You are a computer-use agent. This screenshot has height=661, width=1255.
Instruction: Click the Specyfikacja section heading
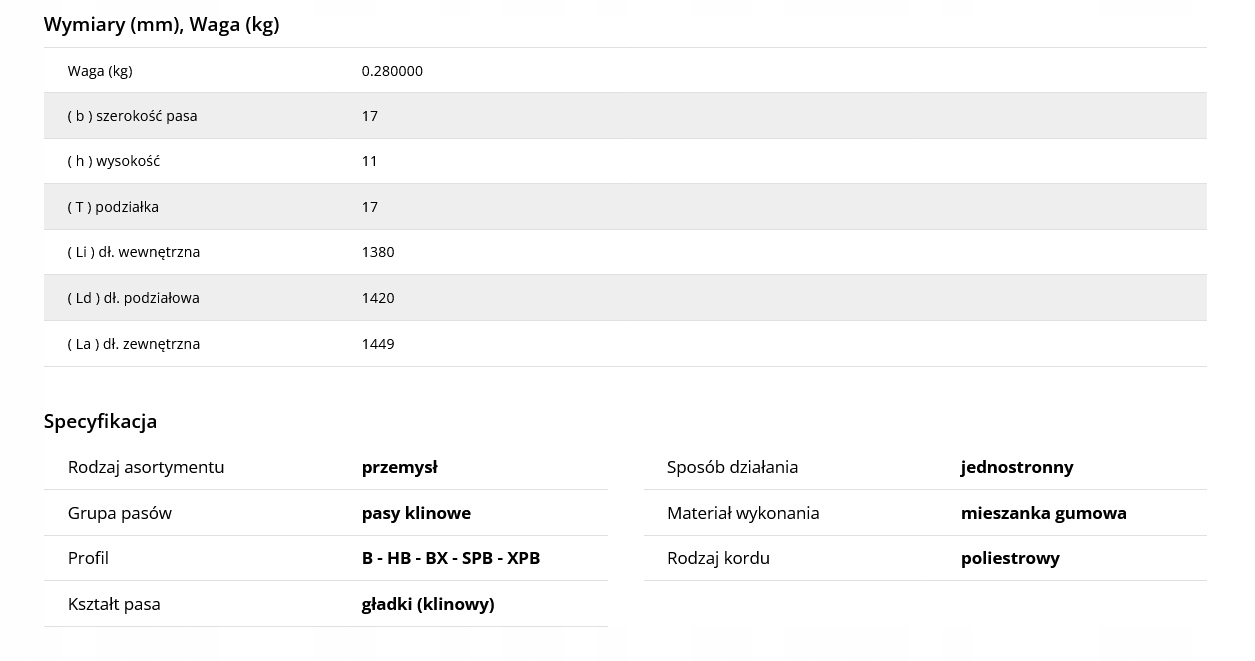[100, 421]
